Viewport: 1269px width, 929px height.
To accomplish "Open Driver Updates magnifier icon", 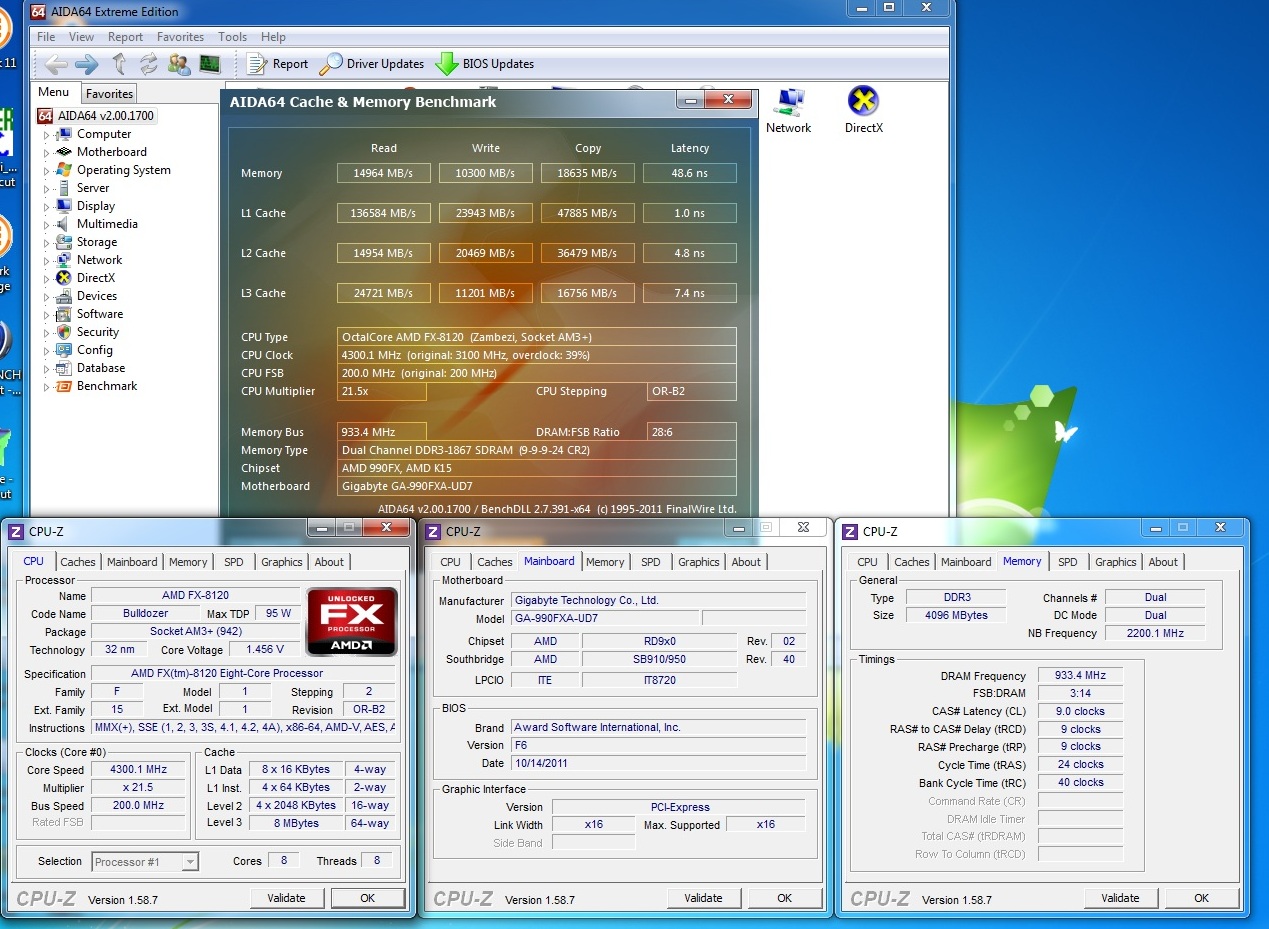I will tap(331, 64).
